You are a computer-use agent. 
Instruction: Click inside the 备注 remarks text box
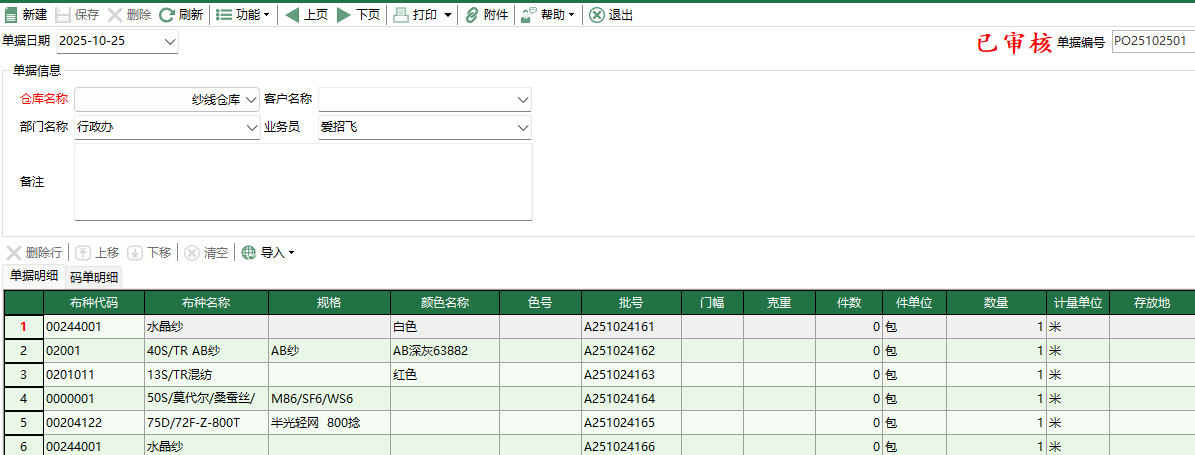pyautogui.click(x=303, y=181)
